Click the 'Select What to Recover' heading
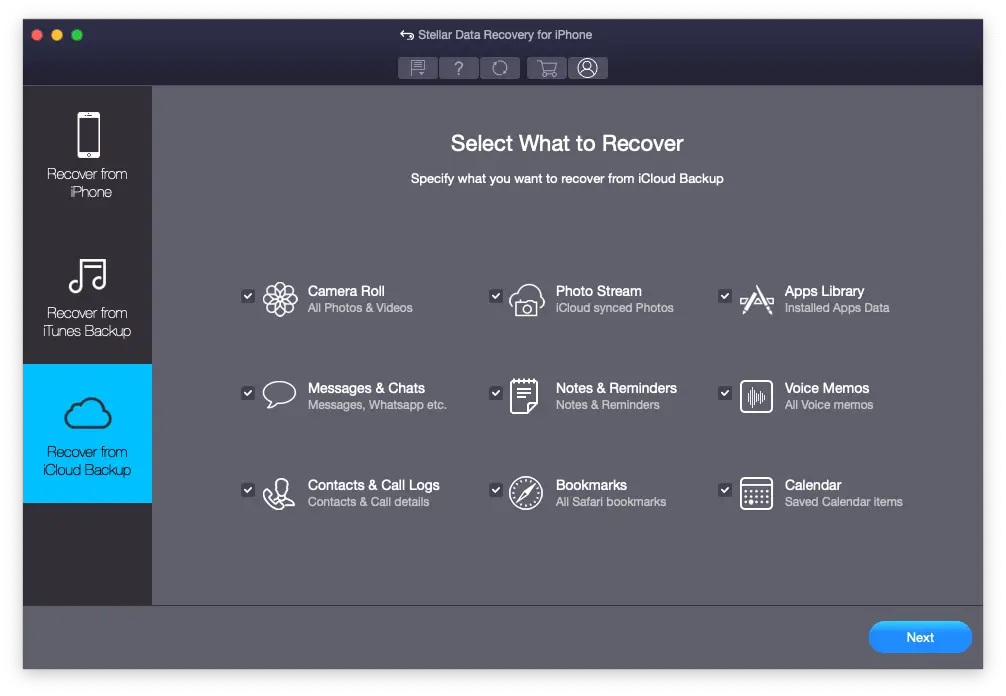1006x696 pixels. click(x=567, y=143)
